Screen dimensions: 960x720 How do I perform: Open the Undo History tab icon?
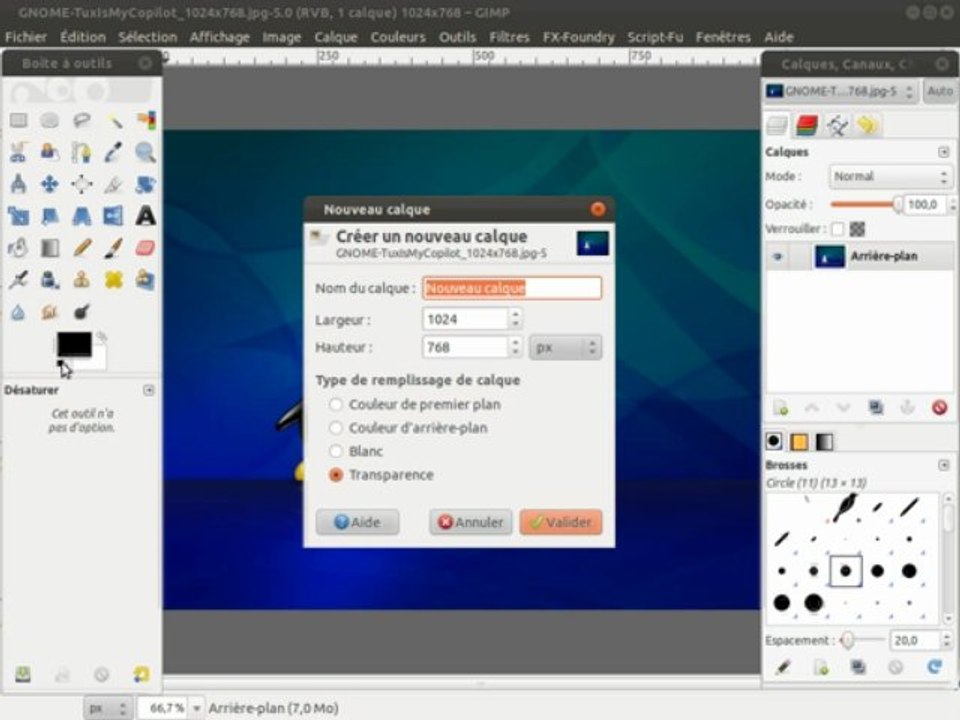coord(867,126)
